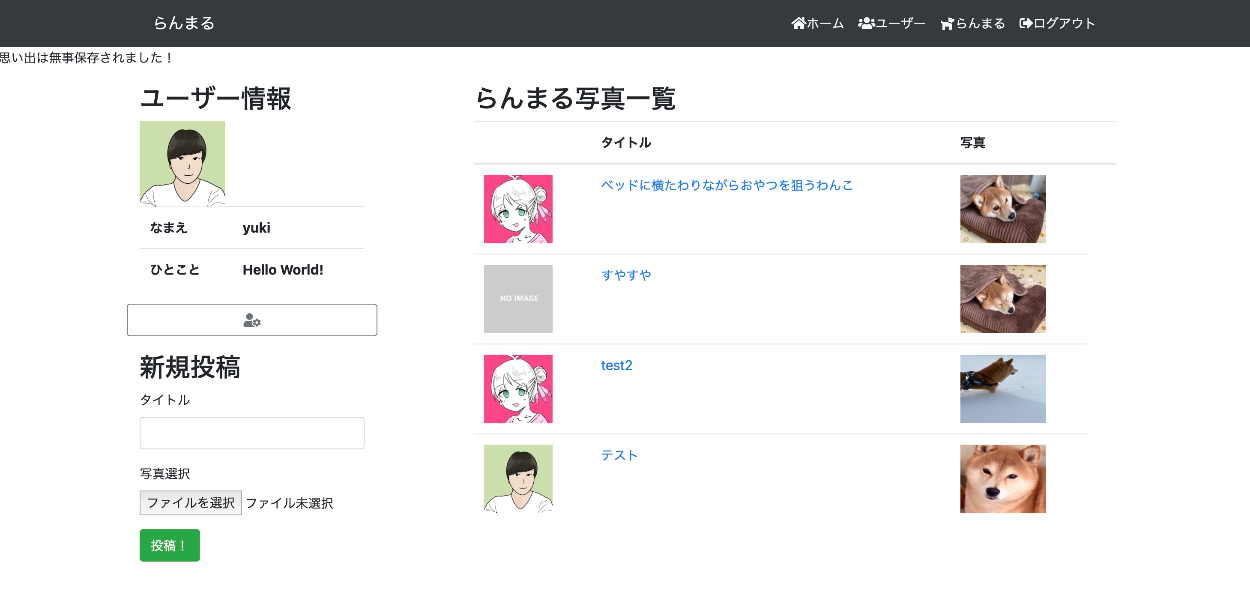Open the らんまる brand link

[184, 23]
